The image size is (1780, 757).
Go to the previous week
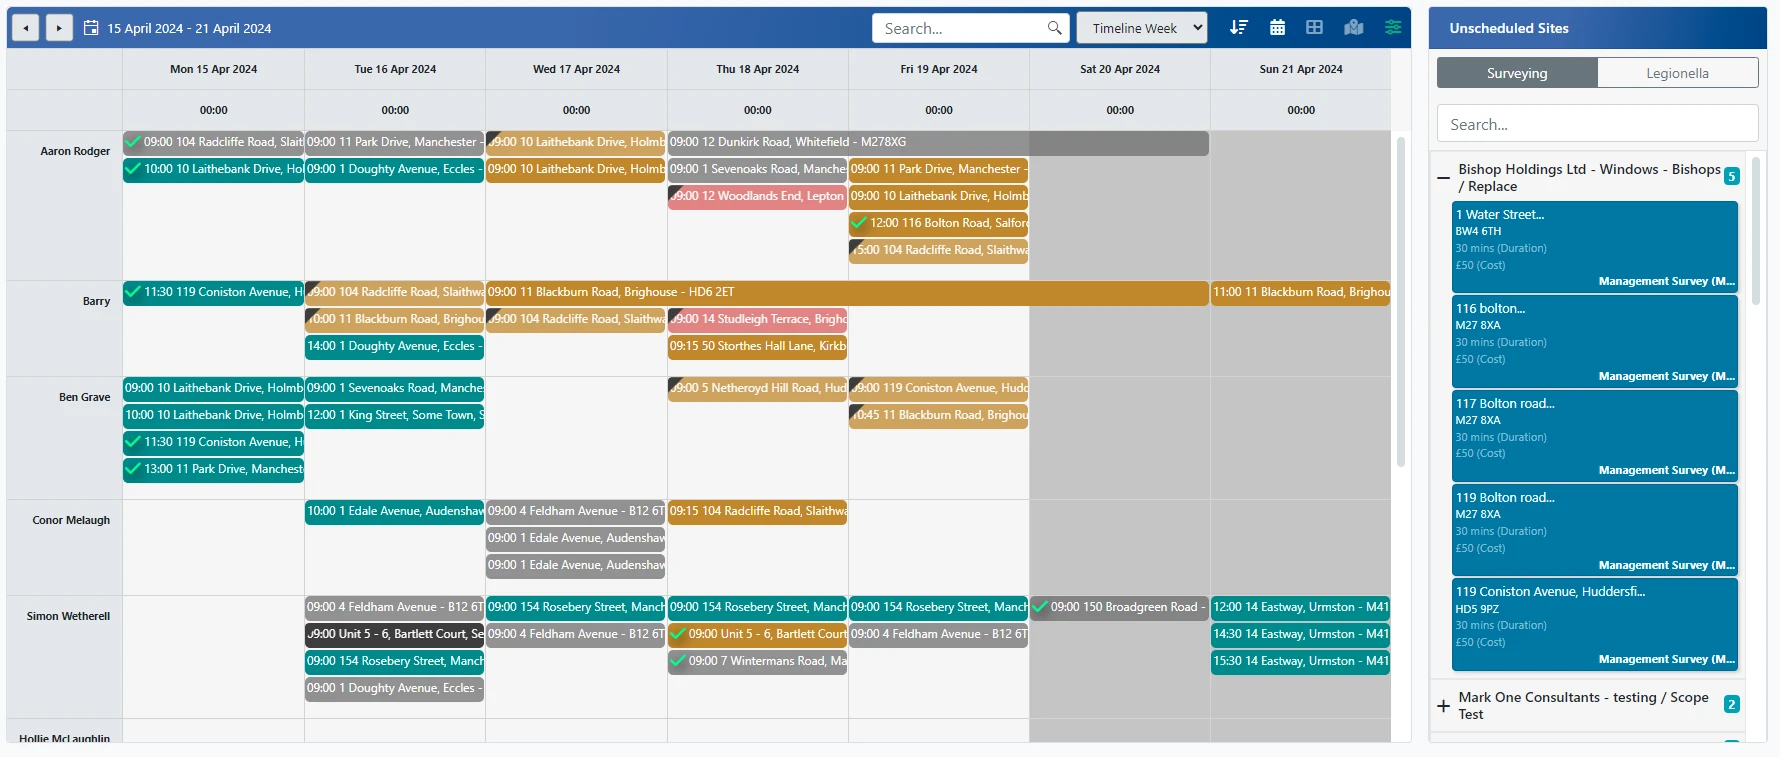coord(26,28)
